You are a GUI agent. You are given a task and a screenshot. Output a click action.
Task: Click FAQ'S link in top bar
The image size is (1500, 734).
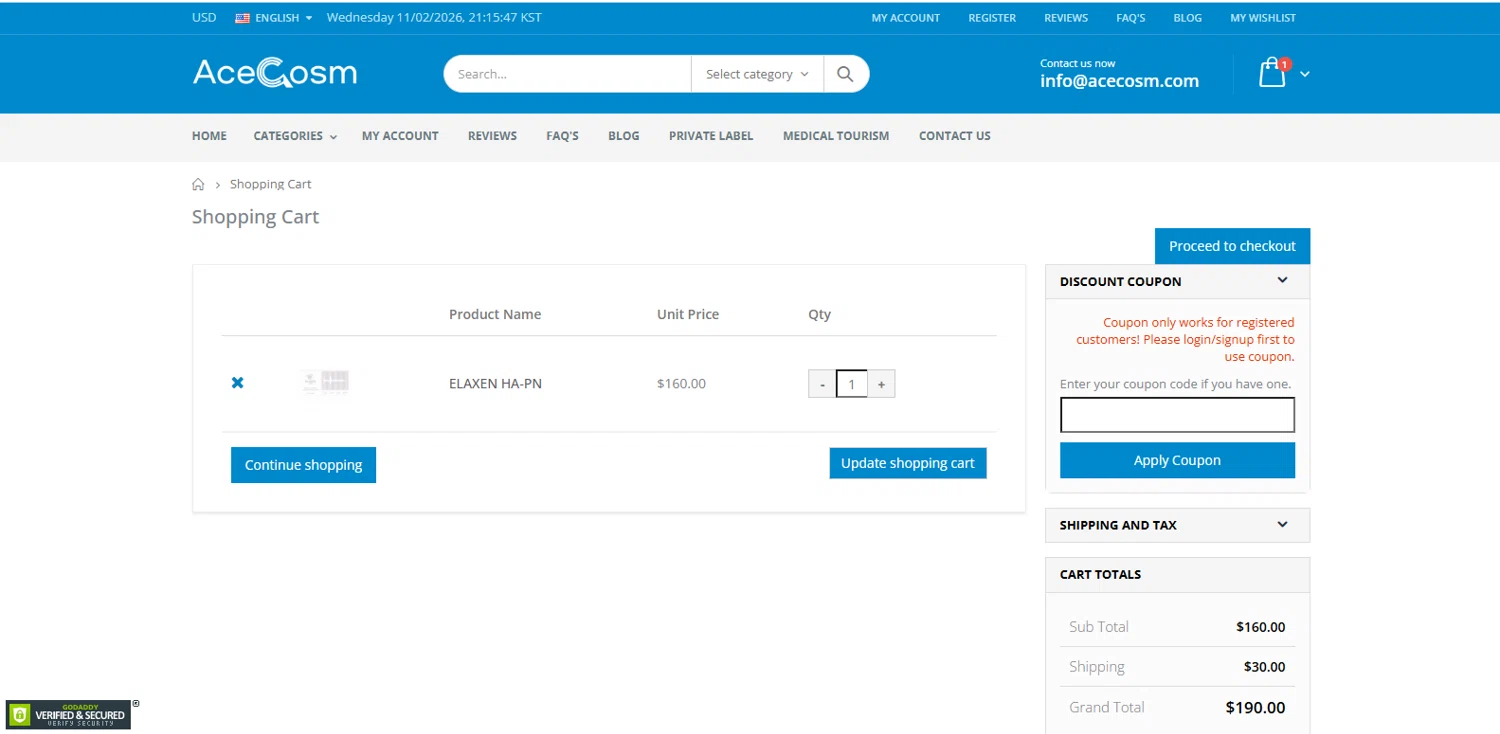1131,18
